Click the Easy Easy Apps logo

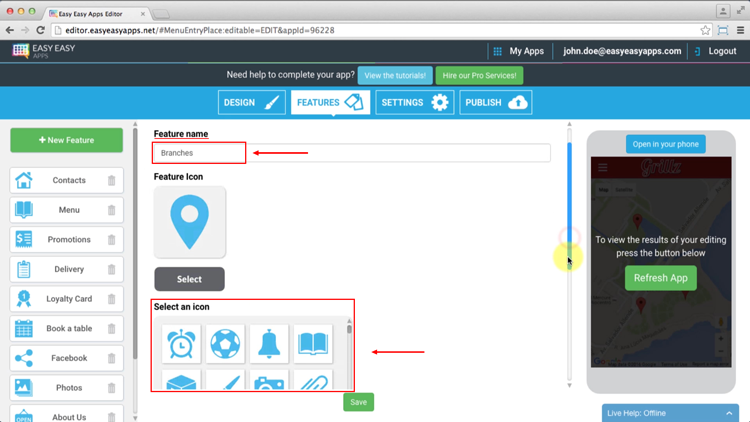coord(44,51)
